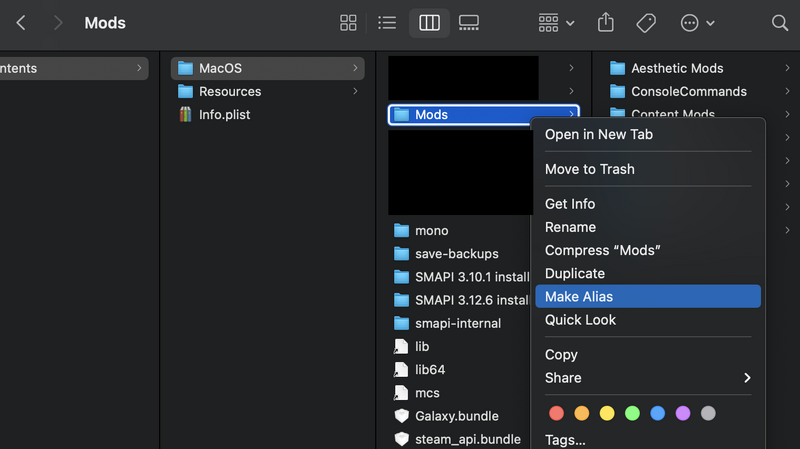Select SMAPI 3.12.6 installer folder
This screenshot has height=449, width=800.
click(x=461, y=300)
